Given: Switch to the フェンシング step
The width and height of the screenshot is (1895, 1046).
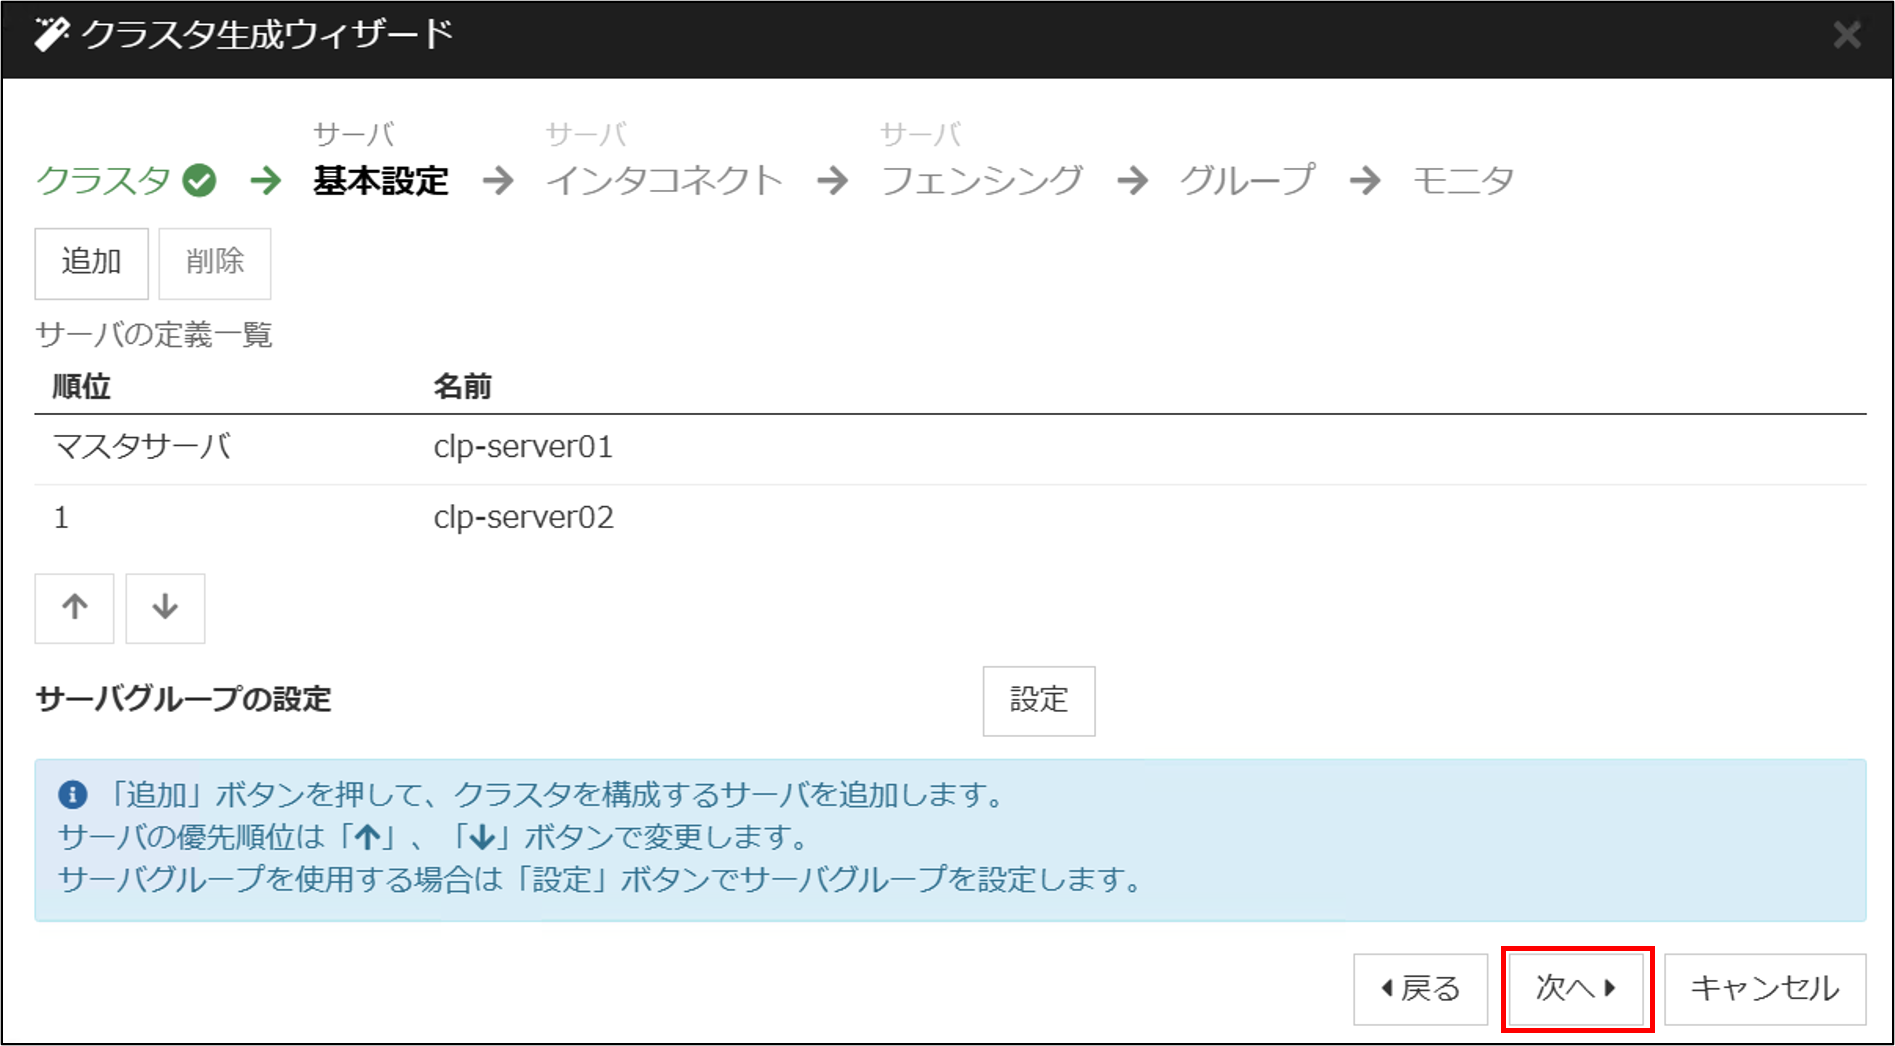Looking at the screenshot, I should tap(982, 181).
